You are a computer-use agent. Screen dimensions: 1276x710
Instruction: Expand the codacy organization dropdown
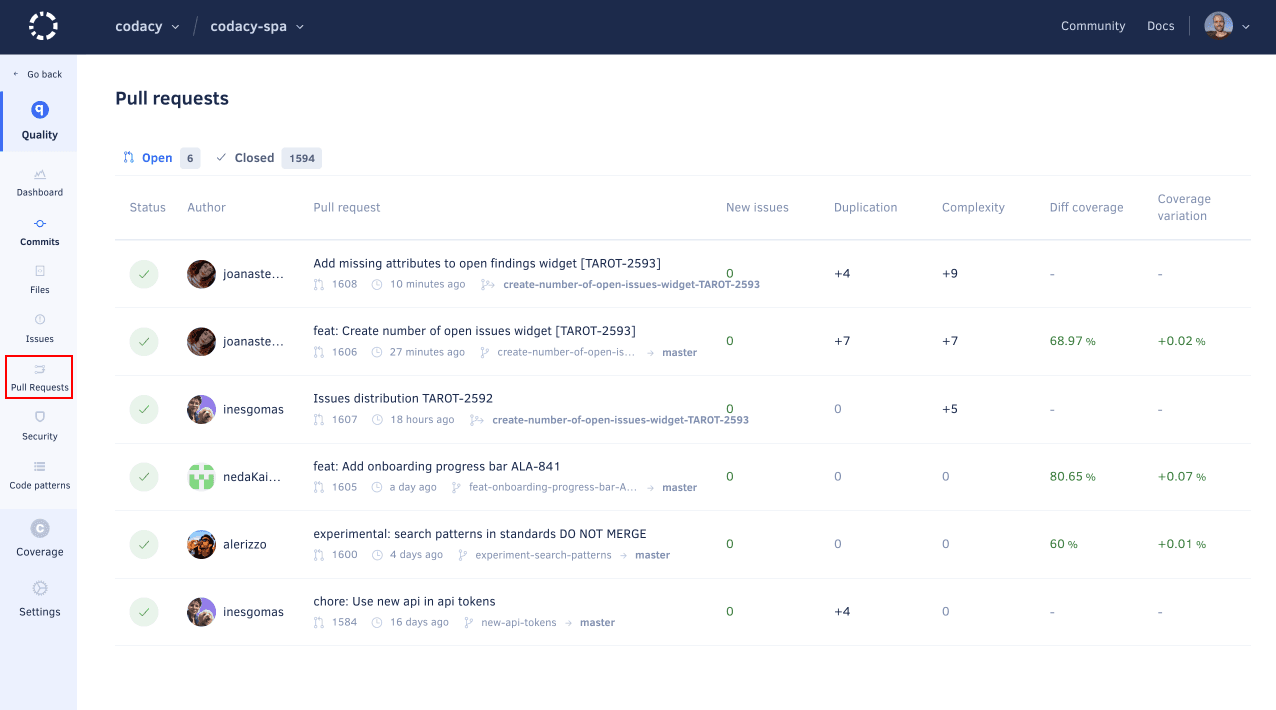[147, 26]
